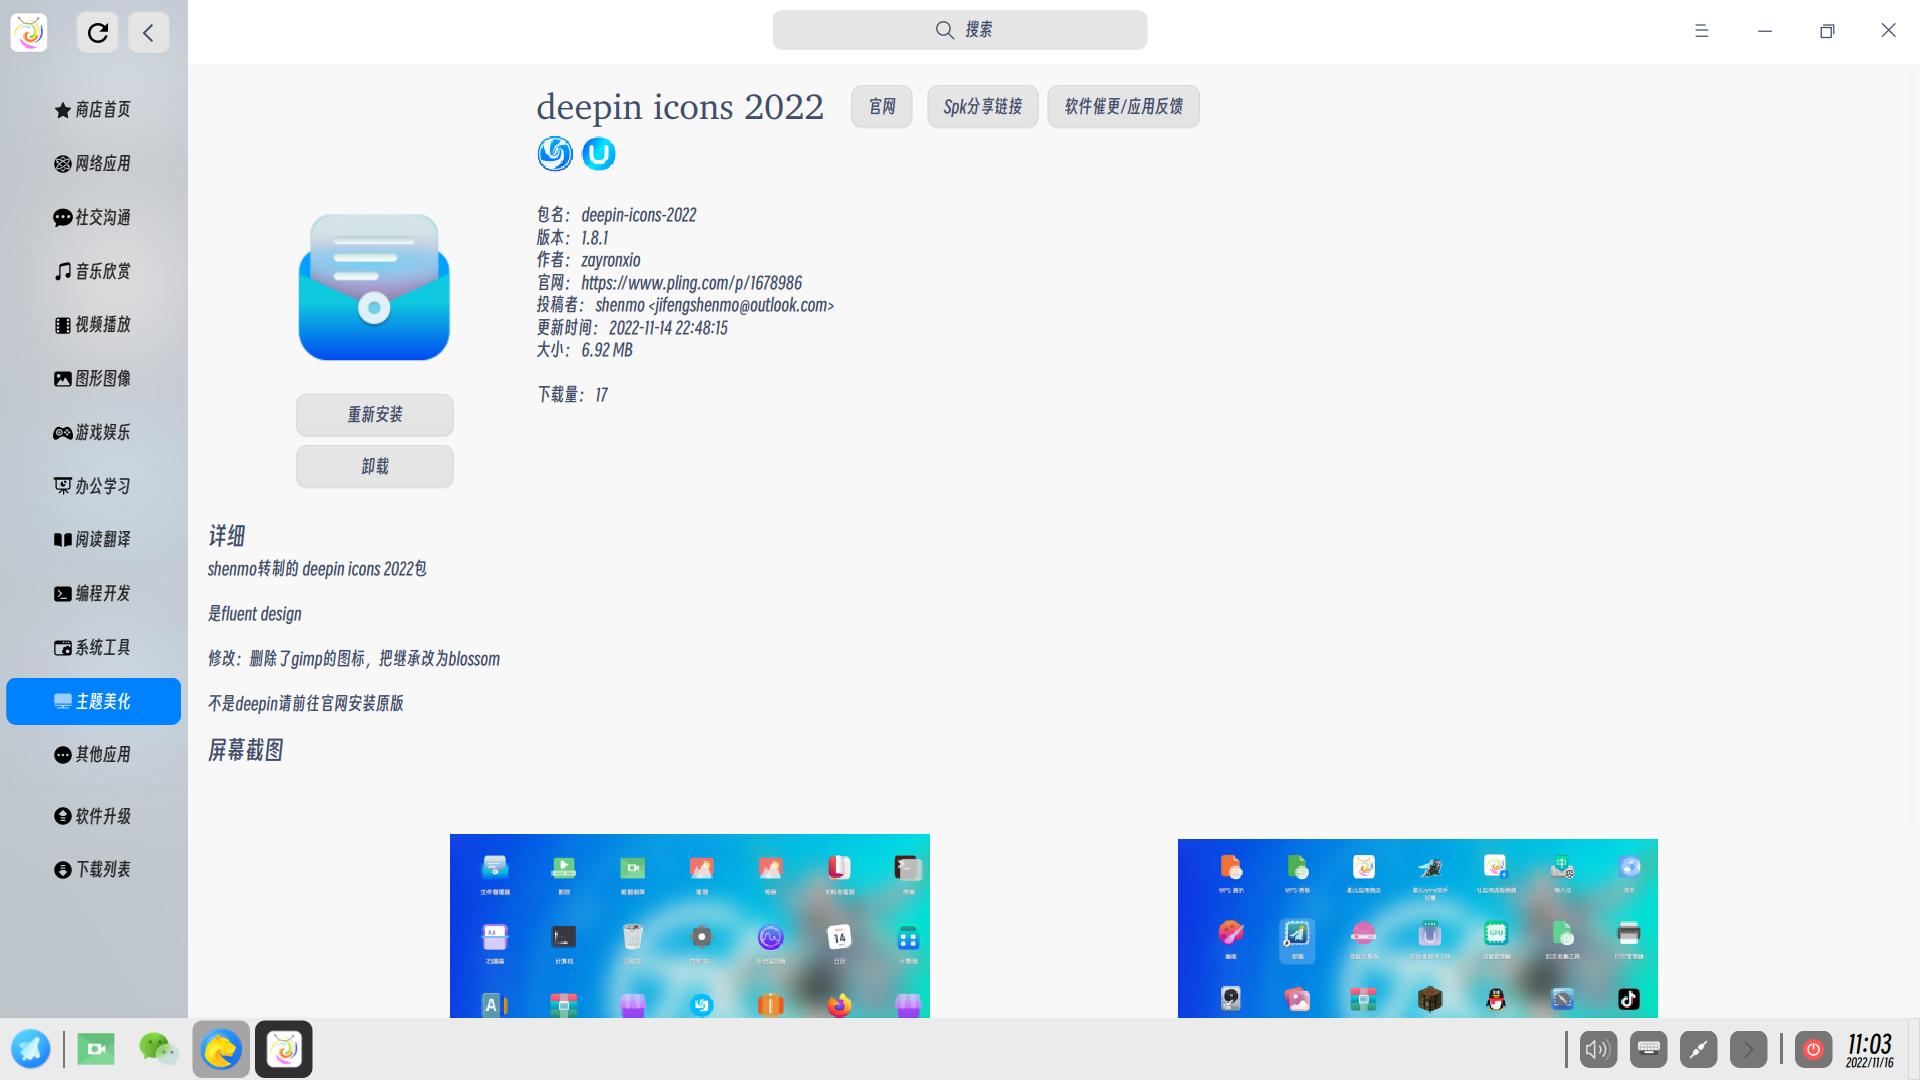Image resolution: width=1920 pixels, height=1080 pixels.
Task: Click the 卸载 uninstall button
Action: 374,466
